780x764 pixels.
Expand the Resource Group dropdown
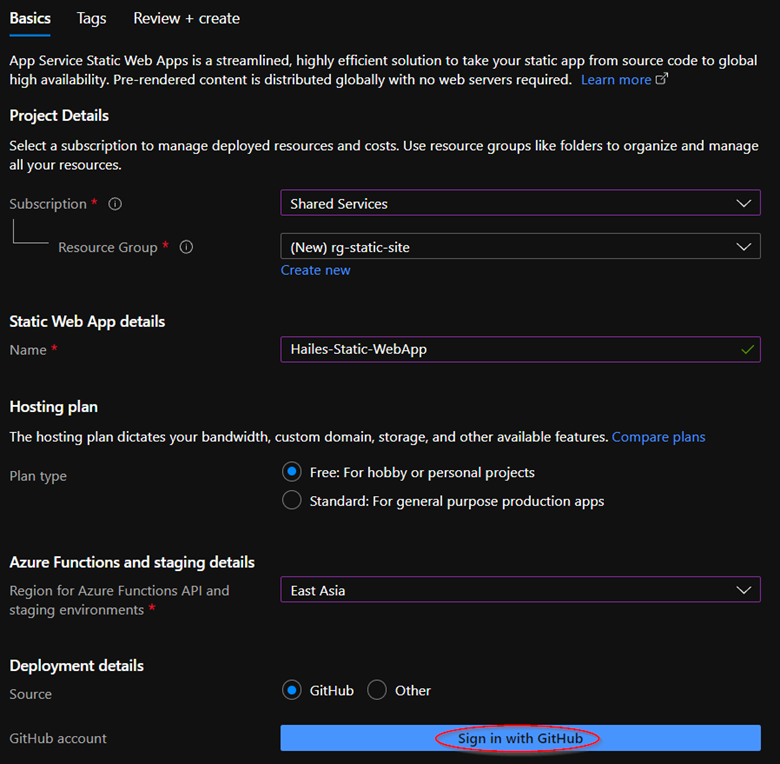(x=520, y=246)
